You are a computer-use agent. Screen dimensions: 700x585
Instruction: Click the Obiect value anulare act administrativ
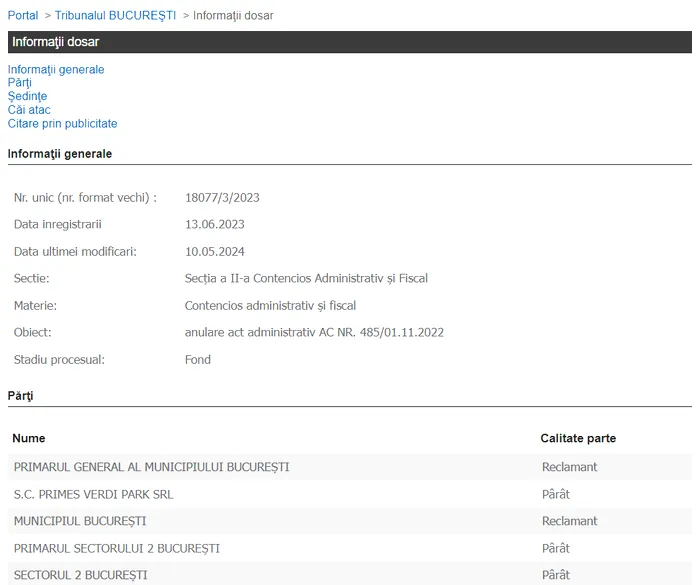314,333
